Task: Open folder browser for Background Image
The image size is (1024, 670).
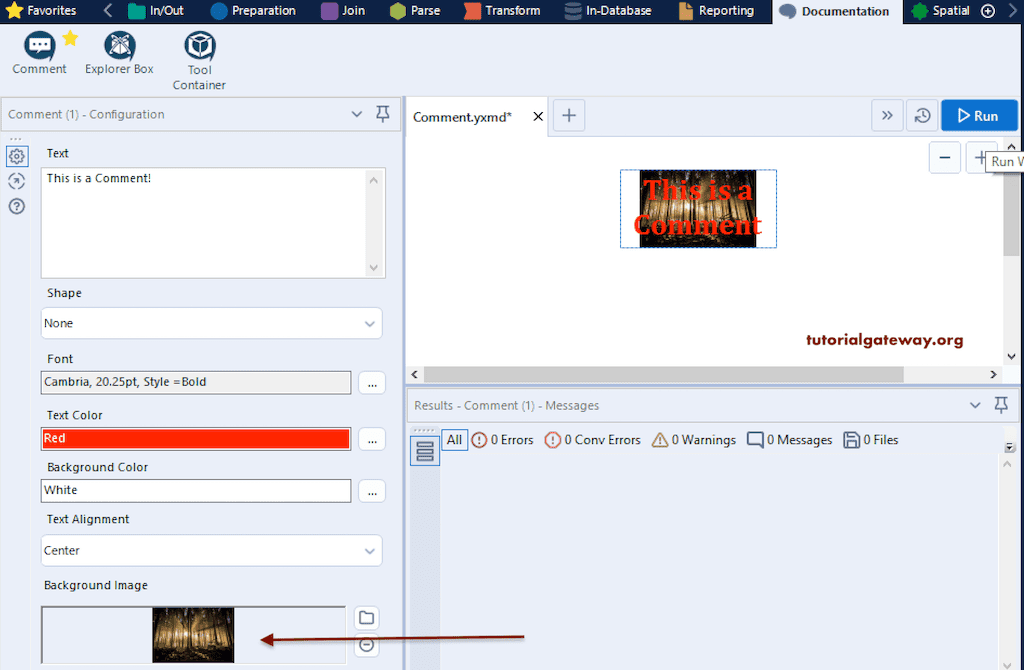Action: (366, 618)
